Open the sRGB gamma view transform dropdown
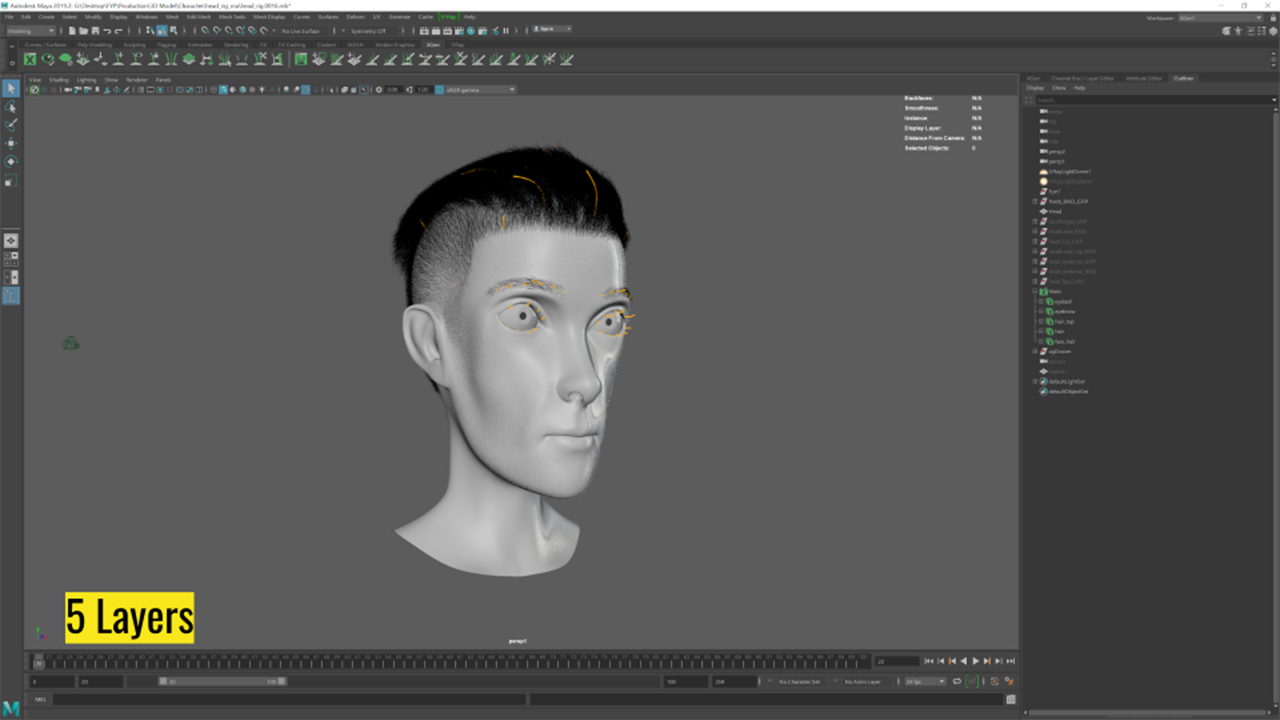 480,90
